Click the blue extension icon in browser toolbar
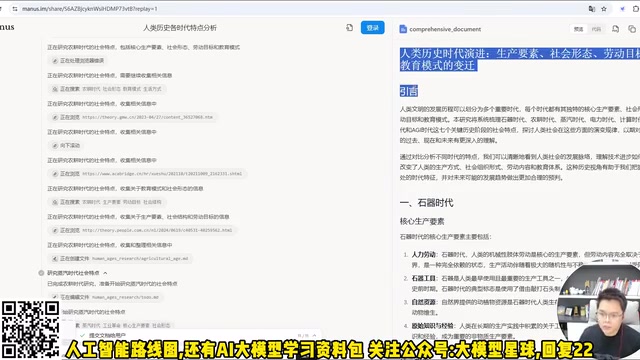640x360 pixels. pyautogui.click(x=622, y=9)
